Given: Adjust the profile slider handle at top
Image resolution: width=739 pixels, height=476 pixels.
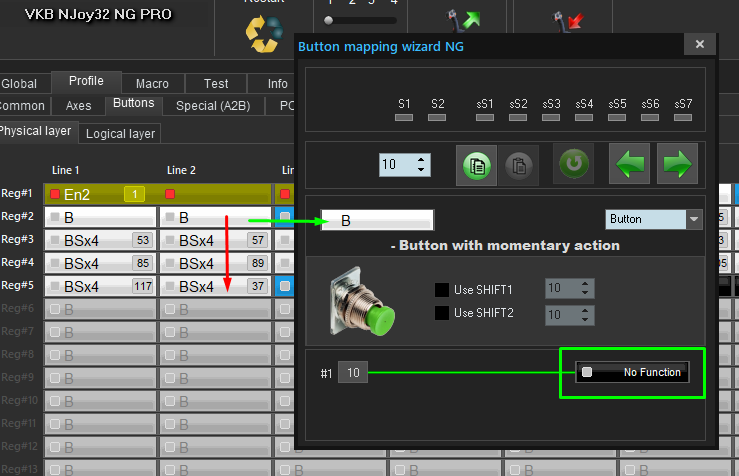Looking at the screenshot, I should 328,20.
